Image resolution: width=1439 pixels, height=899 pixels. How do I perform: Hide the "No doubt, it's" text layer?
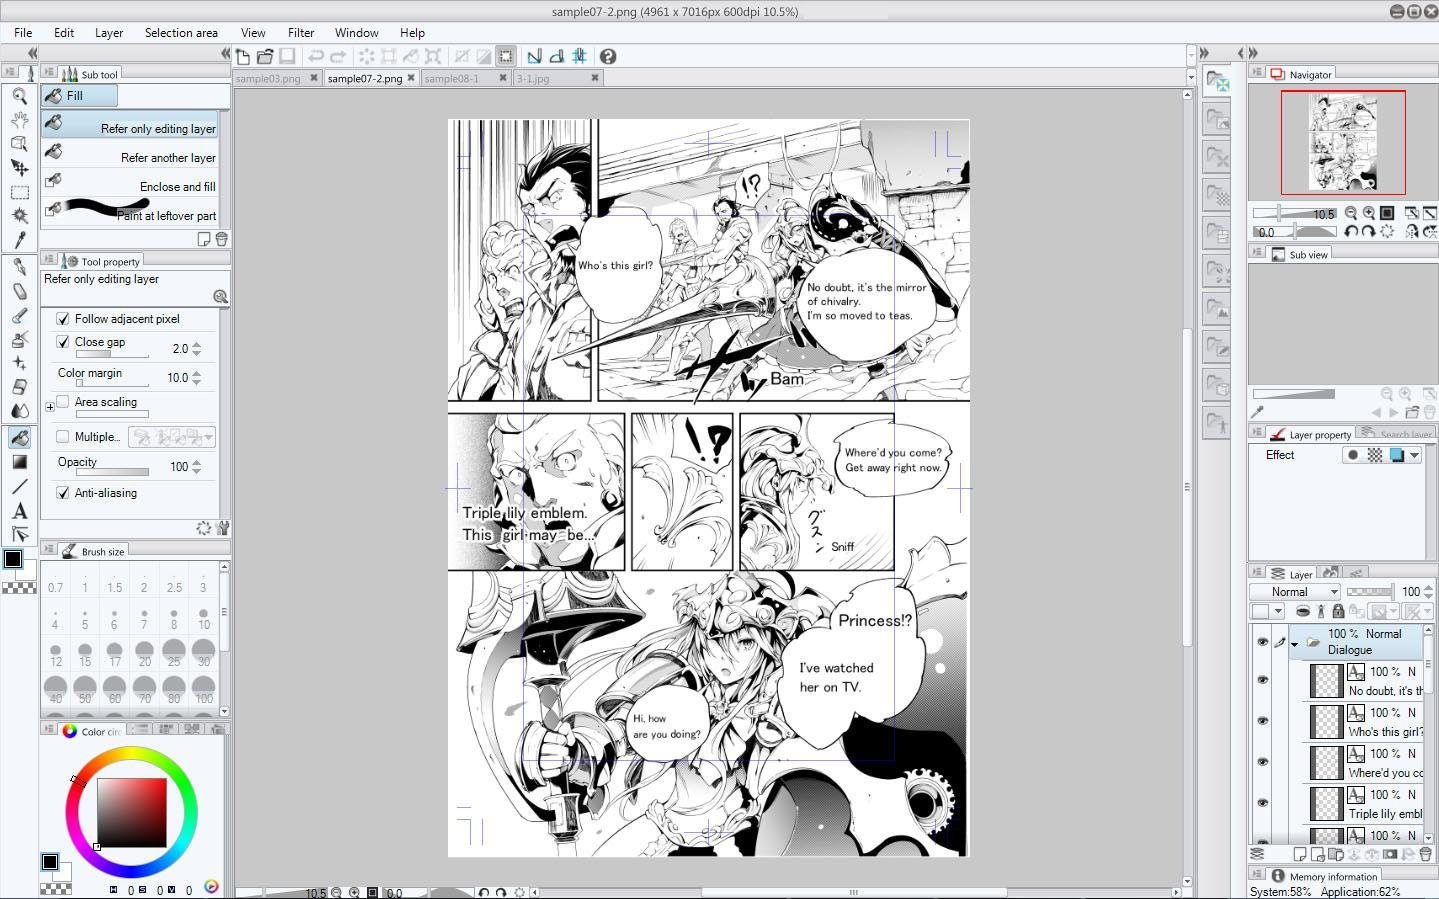click(1262, 681)
